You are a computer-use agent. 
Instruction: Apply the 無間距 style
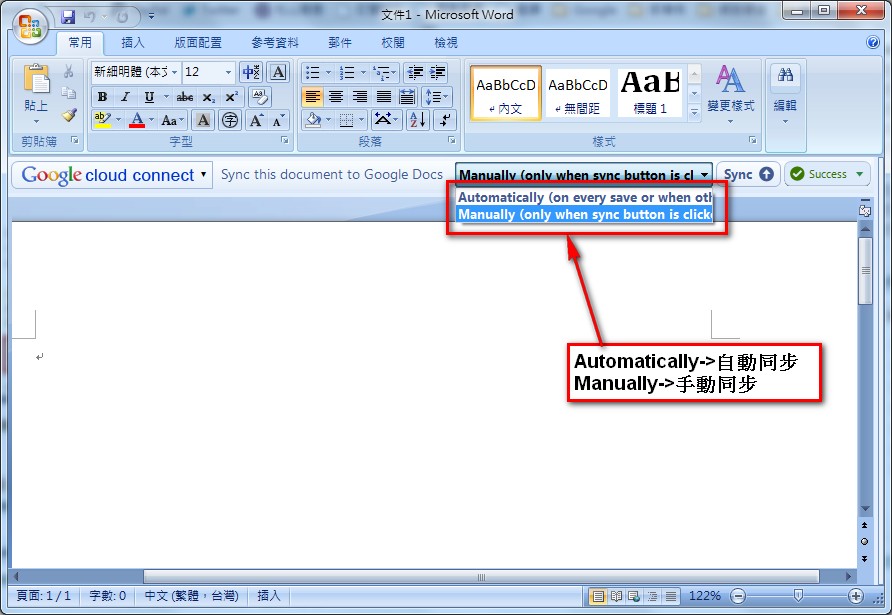(x=577, y=93)
